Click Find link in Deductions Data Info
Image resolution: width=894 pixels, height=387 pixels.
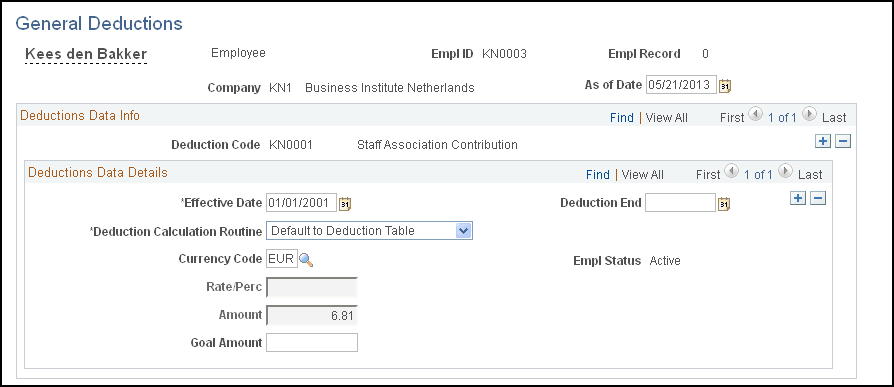(621, 117)
